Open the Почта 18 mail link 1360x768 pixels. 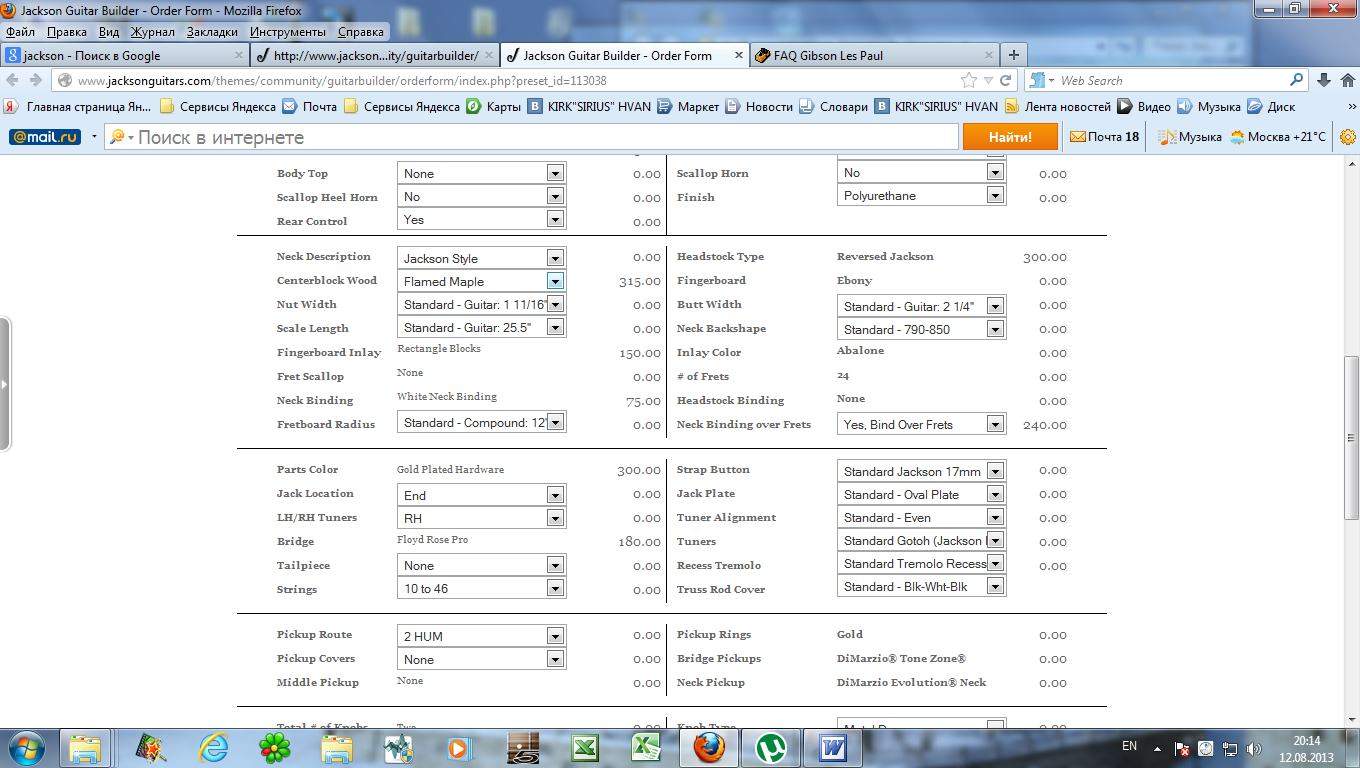point(1104,137)
